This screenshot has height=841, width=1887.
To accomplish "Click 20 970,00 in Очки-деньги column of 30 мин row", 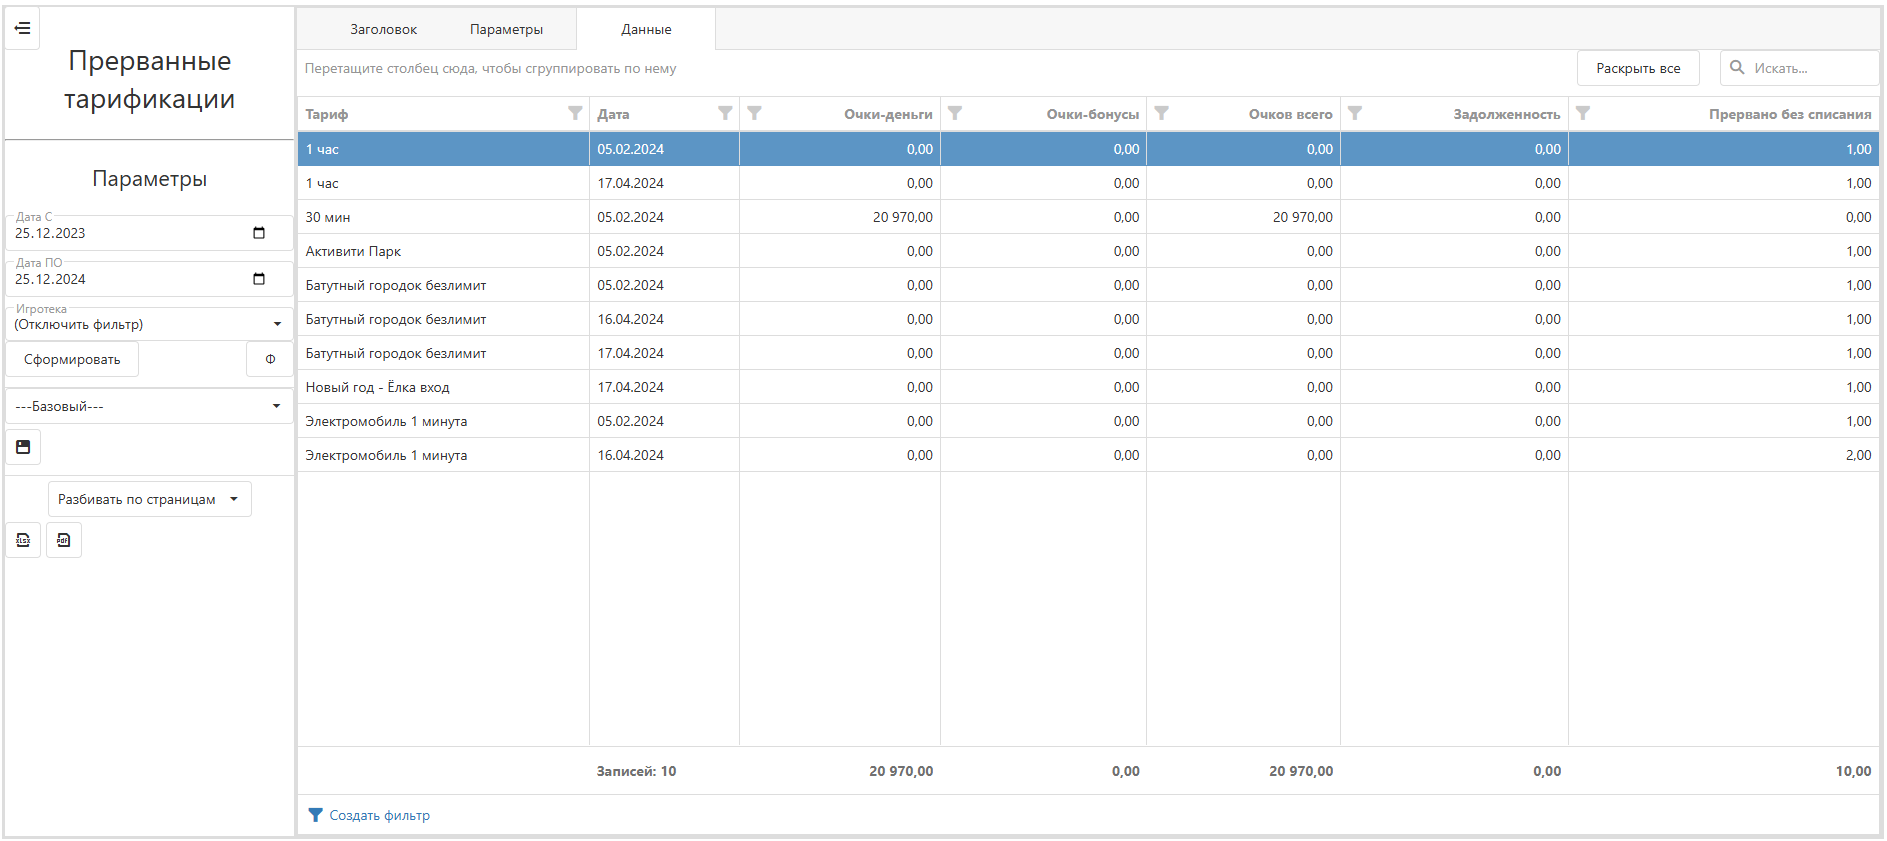I will pos(902,217).
